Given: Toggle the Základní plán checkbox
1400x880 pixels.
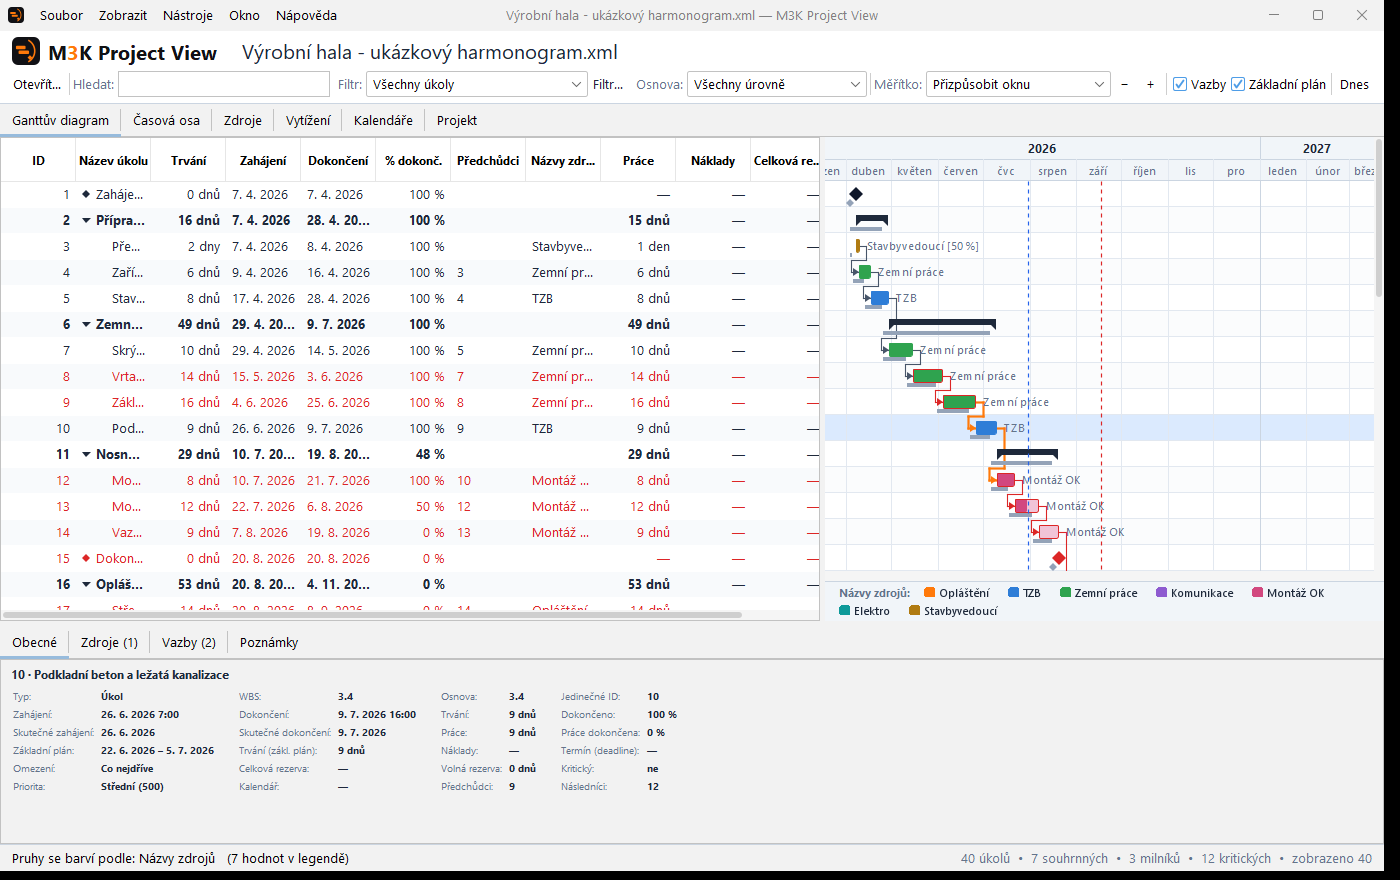Looking at the screenshot, I should coord(1238,84).
